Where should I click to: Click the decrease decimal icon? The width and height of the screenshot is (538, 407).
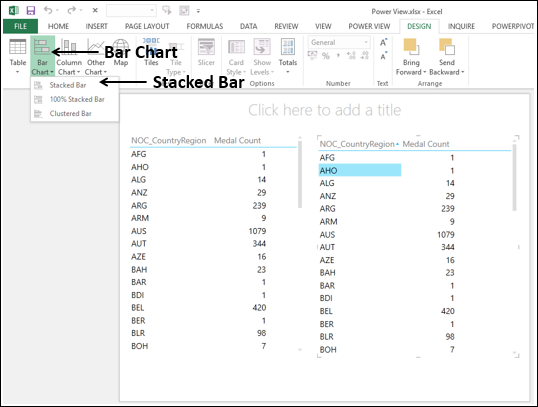pos(364,56)
